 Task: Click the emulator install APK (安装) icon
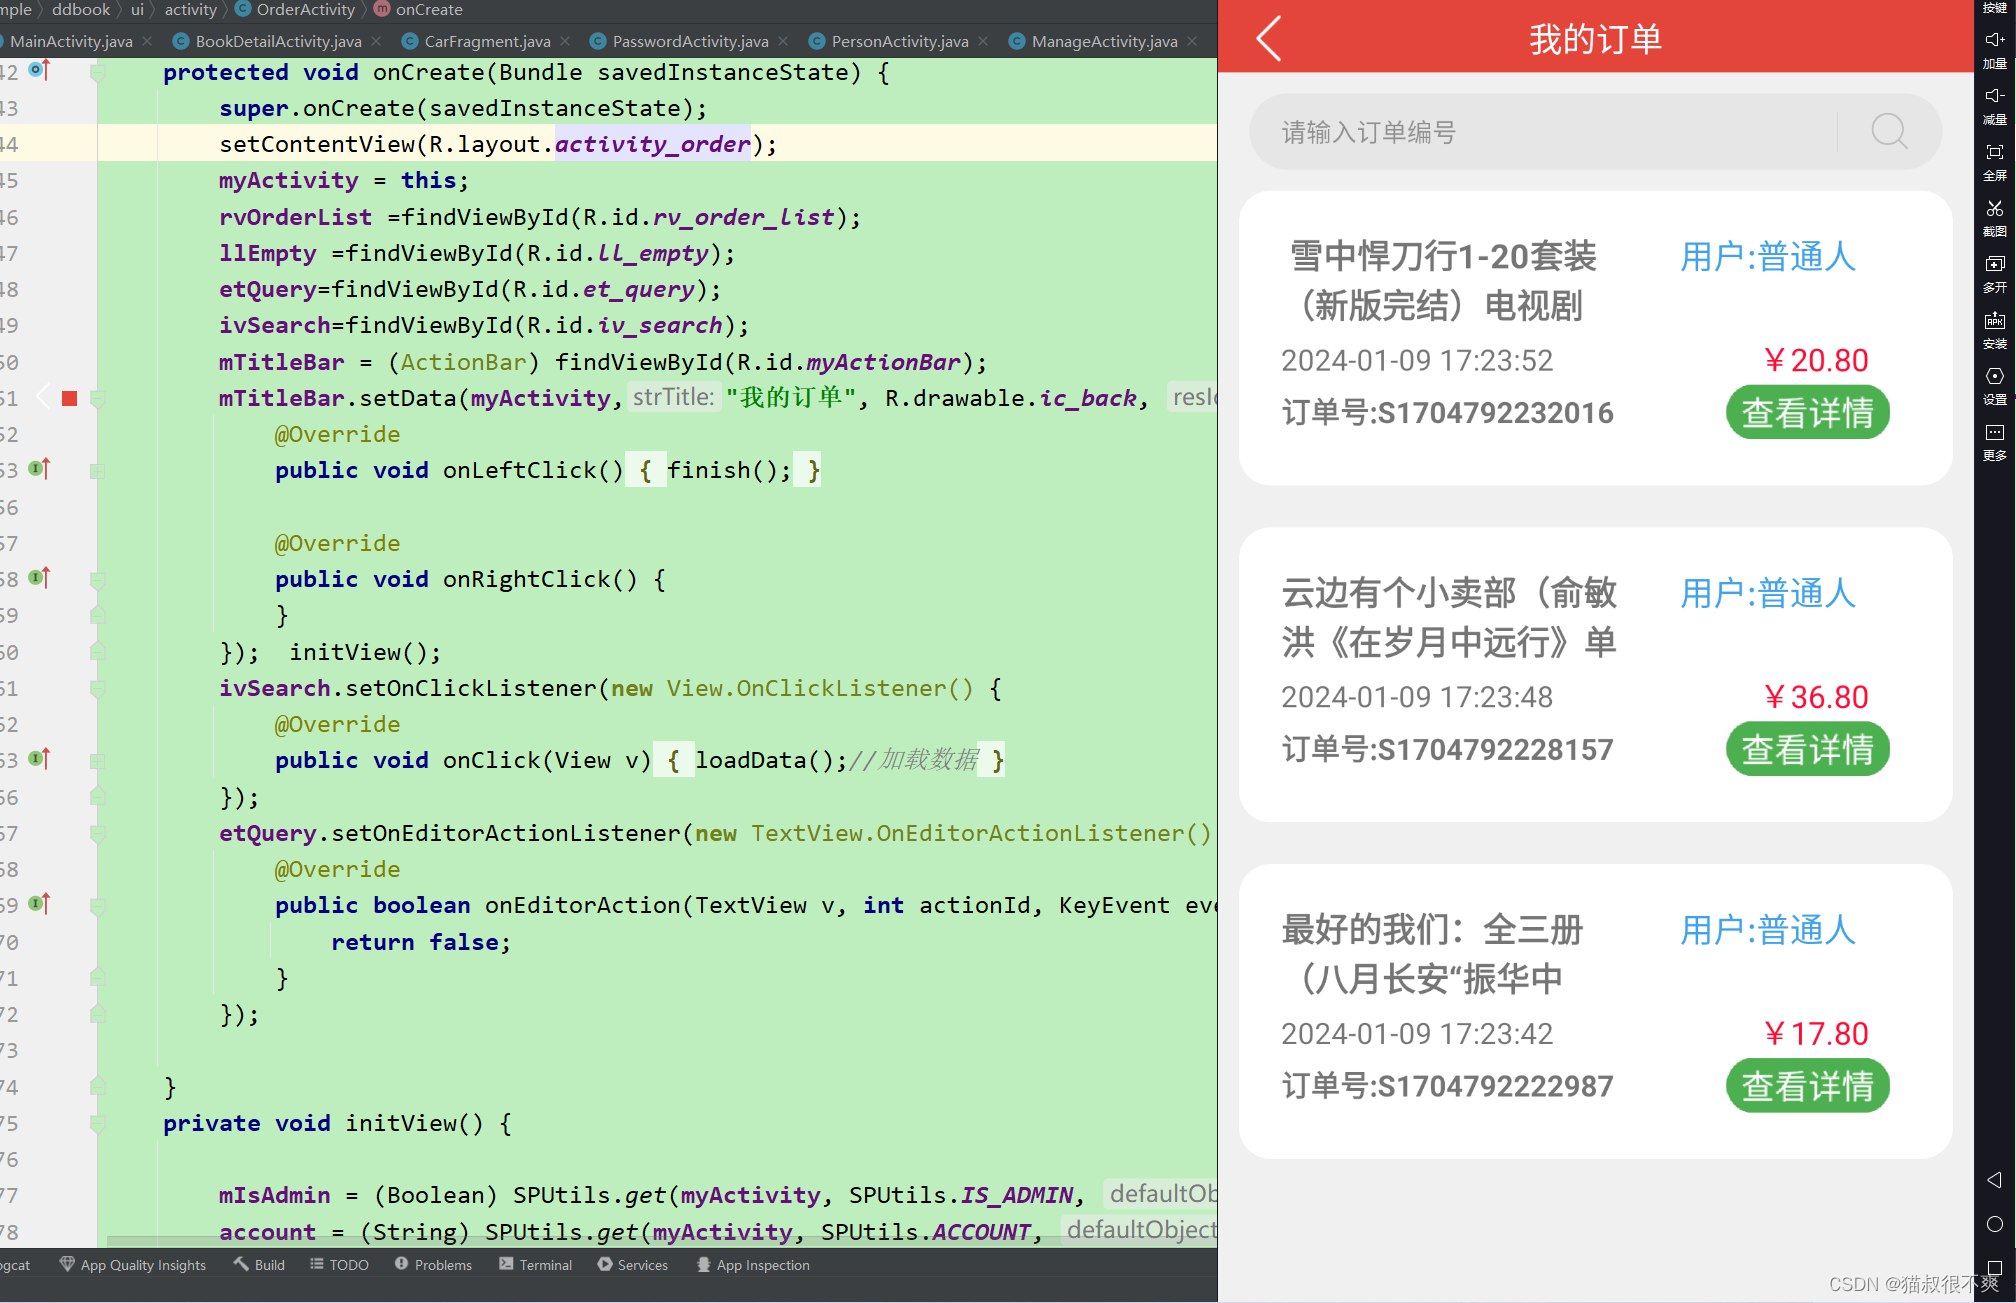click(x=1994, y=320)
